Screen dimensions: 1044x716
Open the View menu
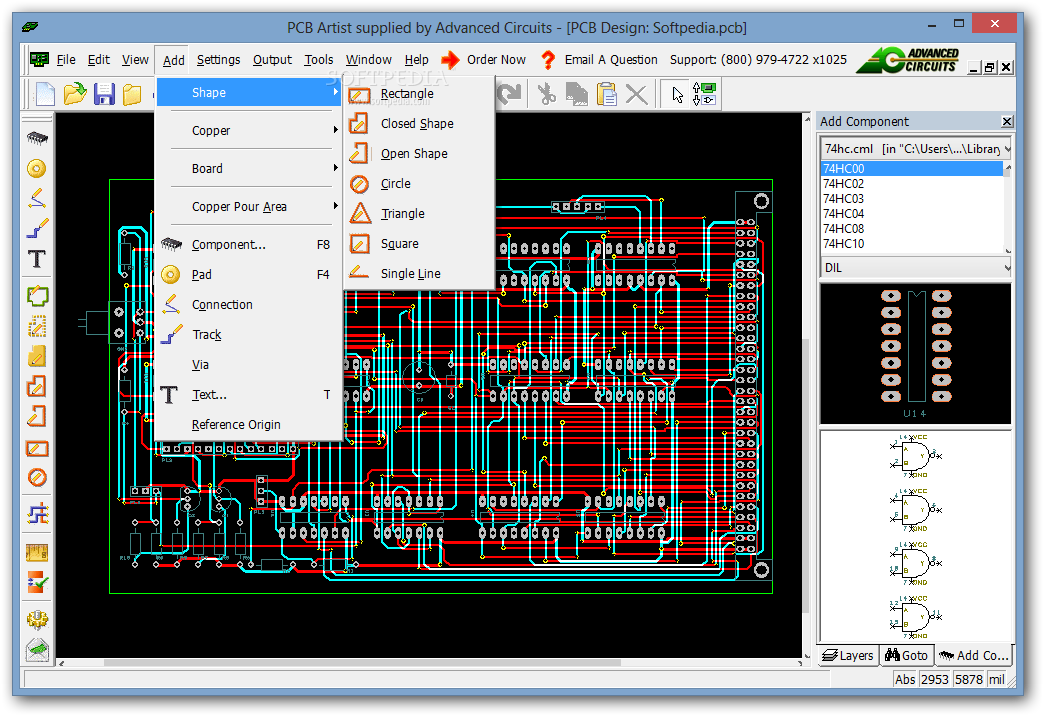coord(135,60)
